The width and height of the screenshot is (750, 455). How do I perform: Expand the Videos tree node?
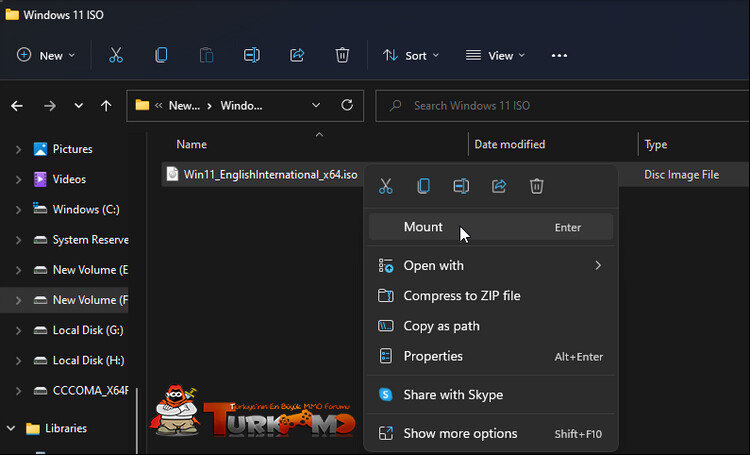18,179
